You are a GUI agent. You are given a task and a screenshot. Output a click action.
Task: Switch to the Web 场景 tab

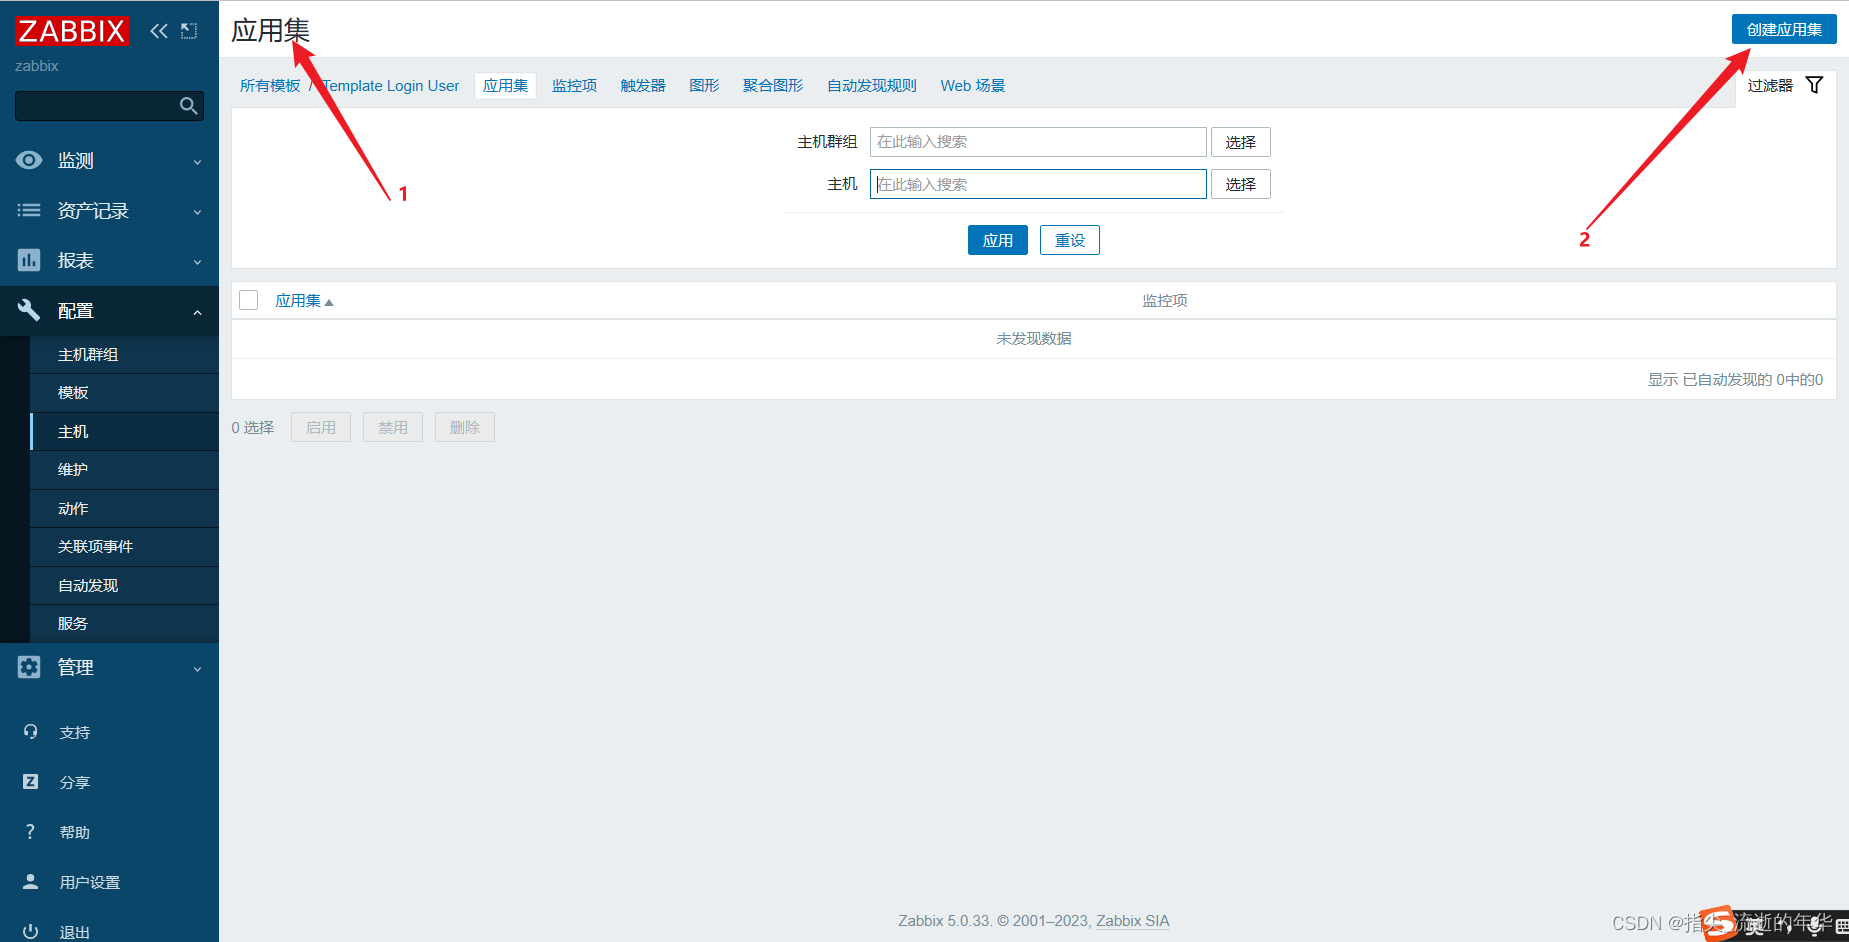click(973, 86)
